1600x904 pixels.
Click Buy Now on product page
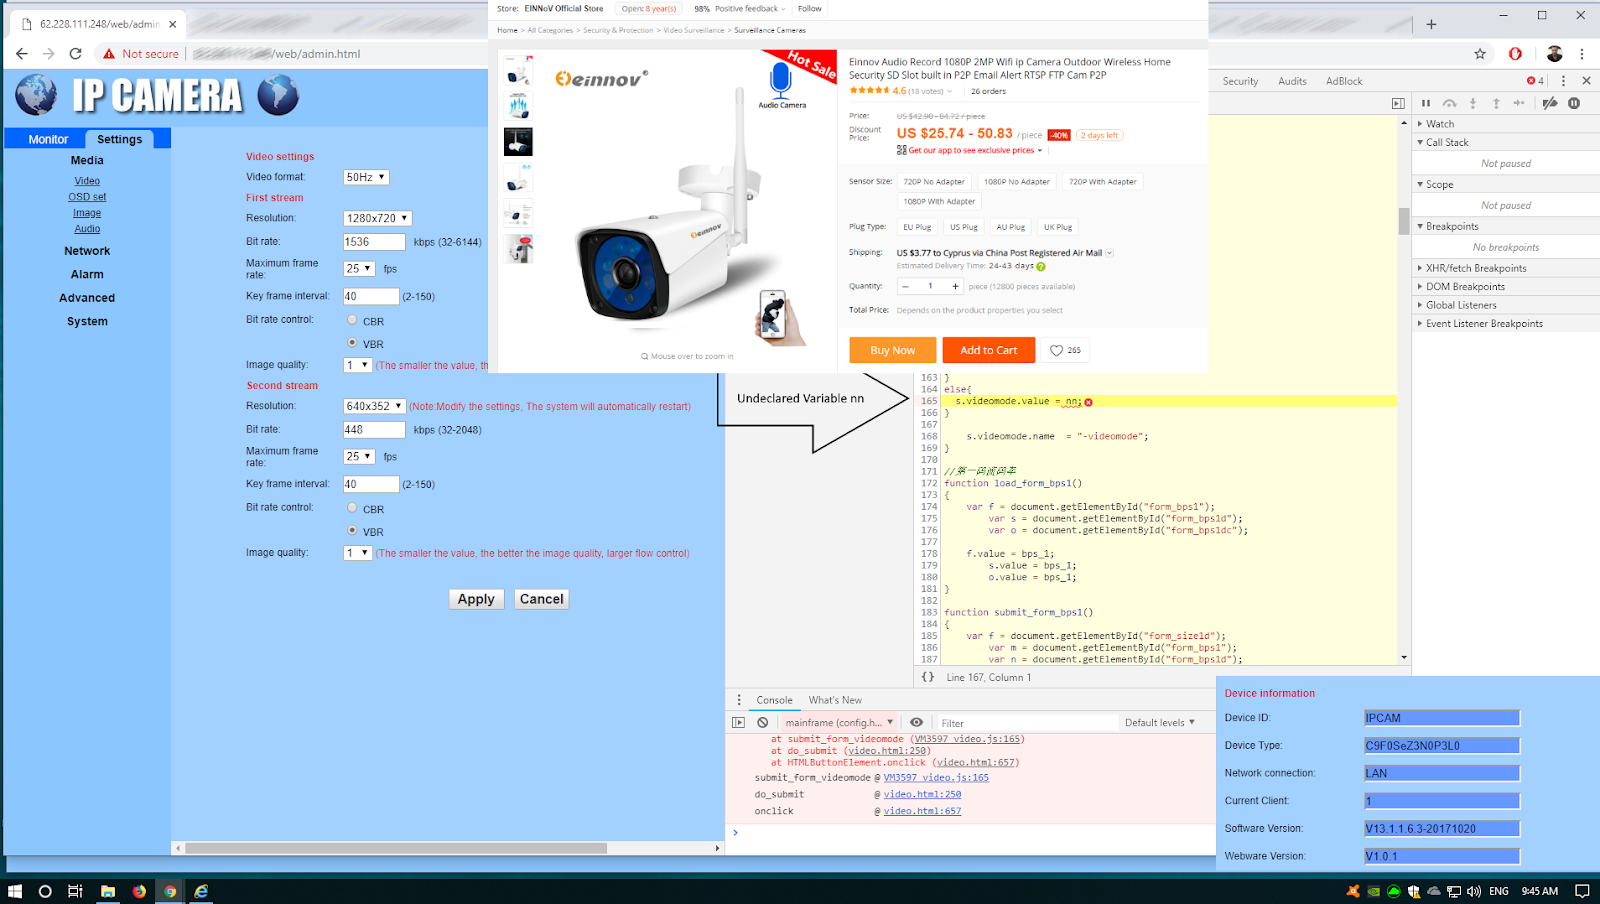pyautogui.click(x=893, y=350)
